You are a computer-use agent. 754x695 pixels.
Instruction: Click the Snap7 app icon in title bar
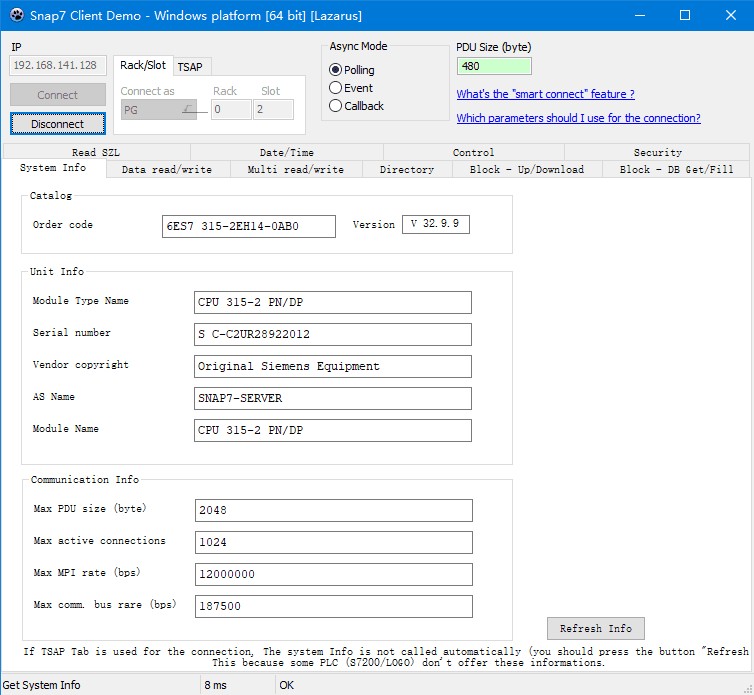click(x=14, y=15)
